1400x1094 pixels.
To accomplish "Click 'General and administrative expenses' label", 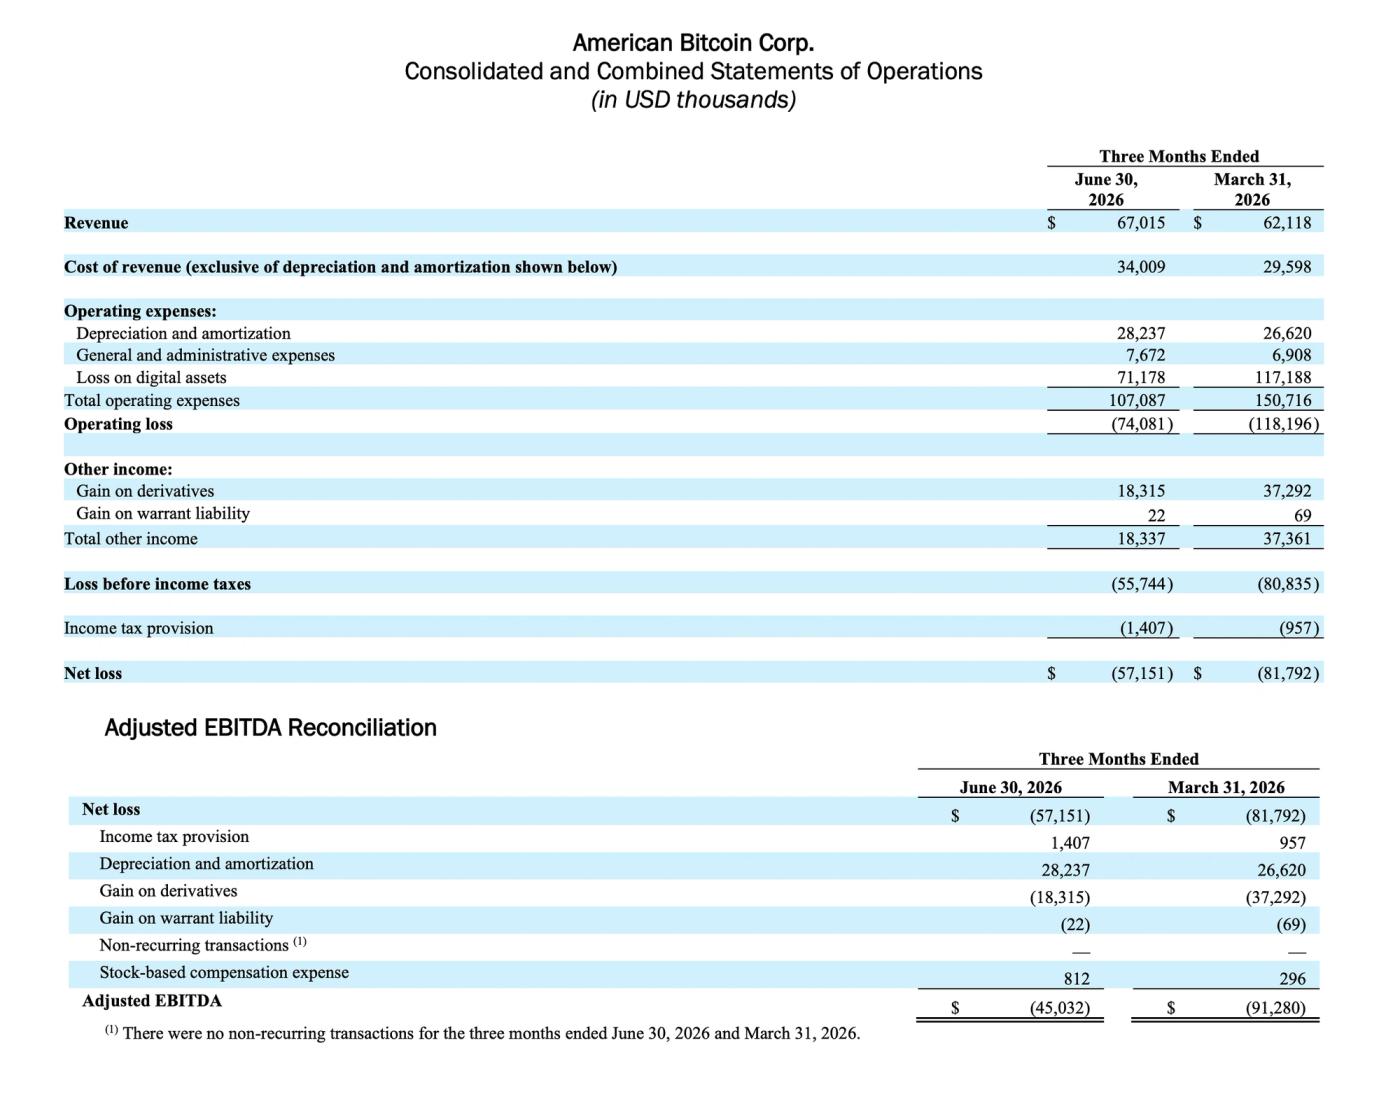I will coord(206,355).
